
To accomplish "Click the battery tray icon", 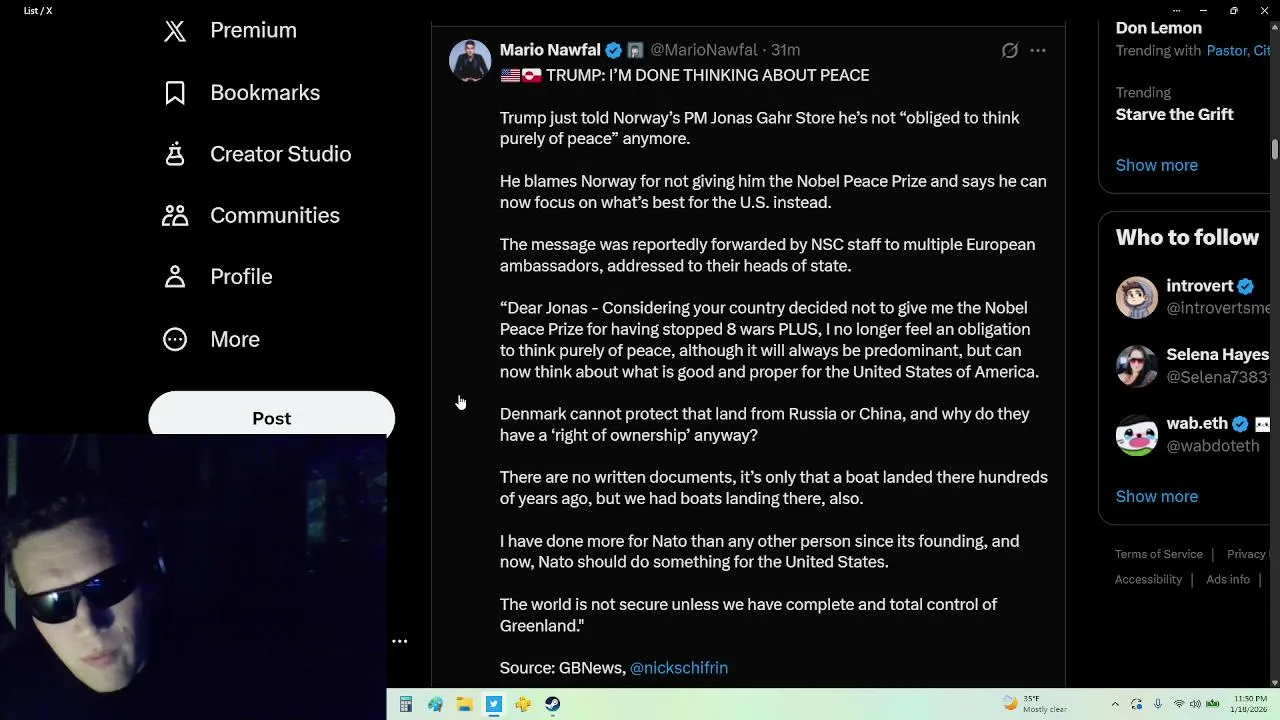I will [1213, 704].
